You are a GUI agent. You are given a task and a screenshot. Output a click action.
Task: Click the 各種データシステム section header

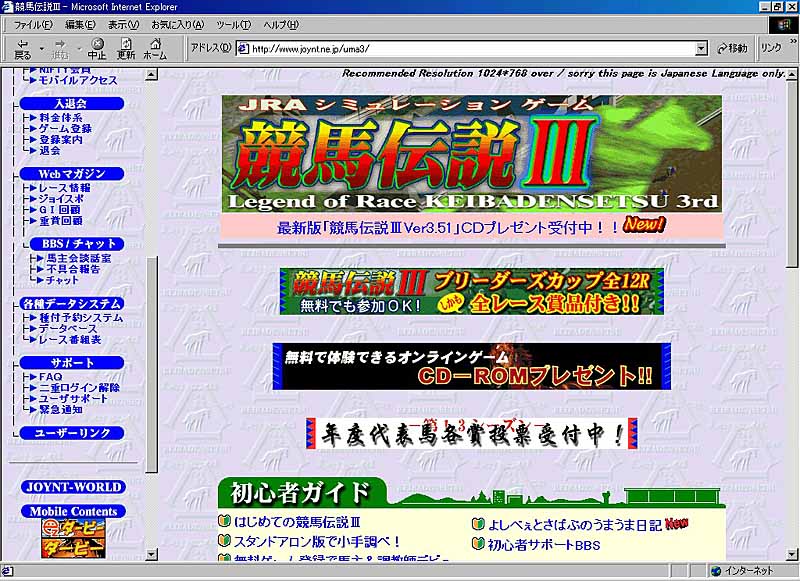tap(71, 304)
